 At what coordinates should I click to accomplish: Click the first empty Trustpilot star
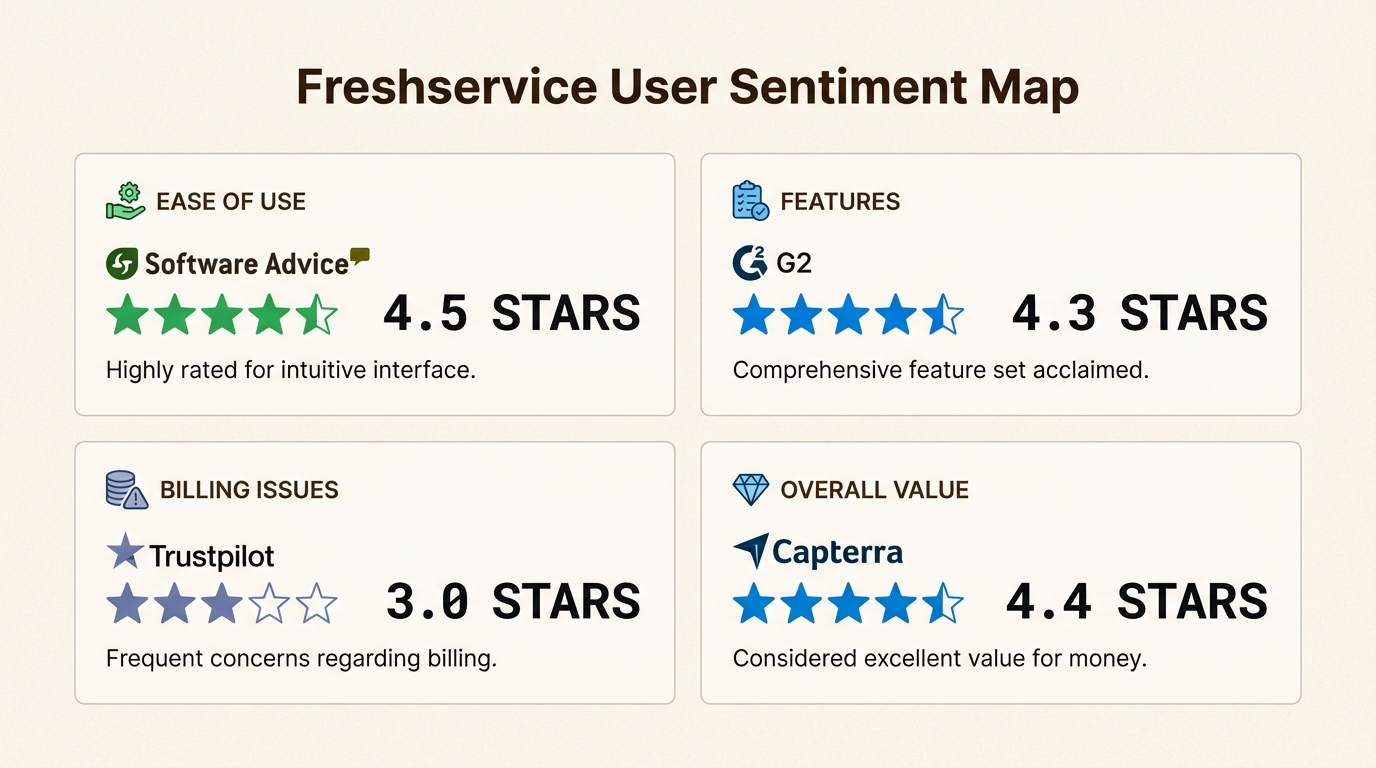point(270,604)
